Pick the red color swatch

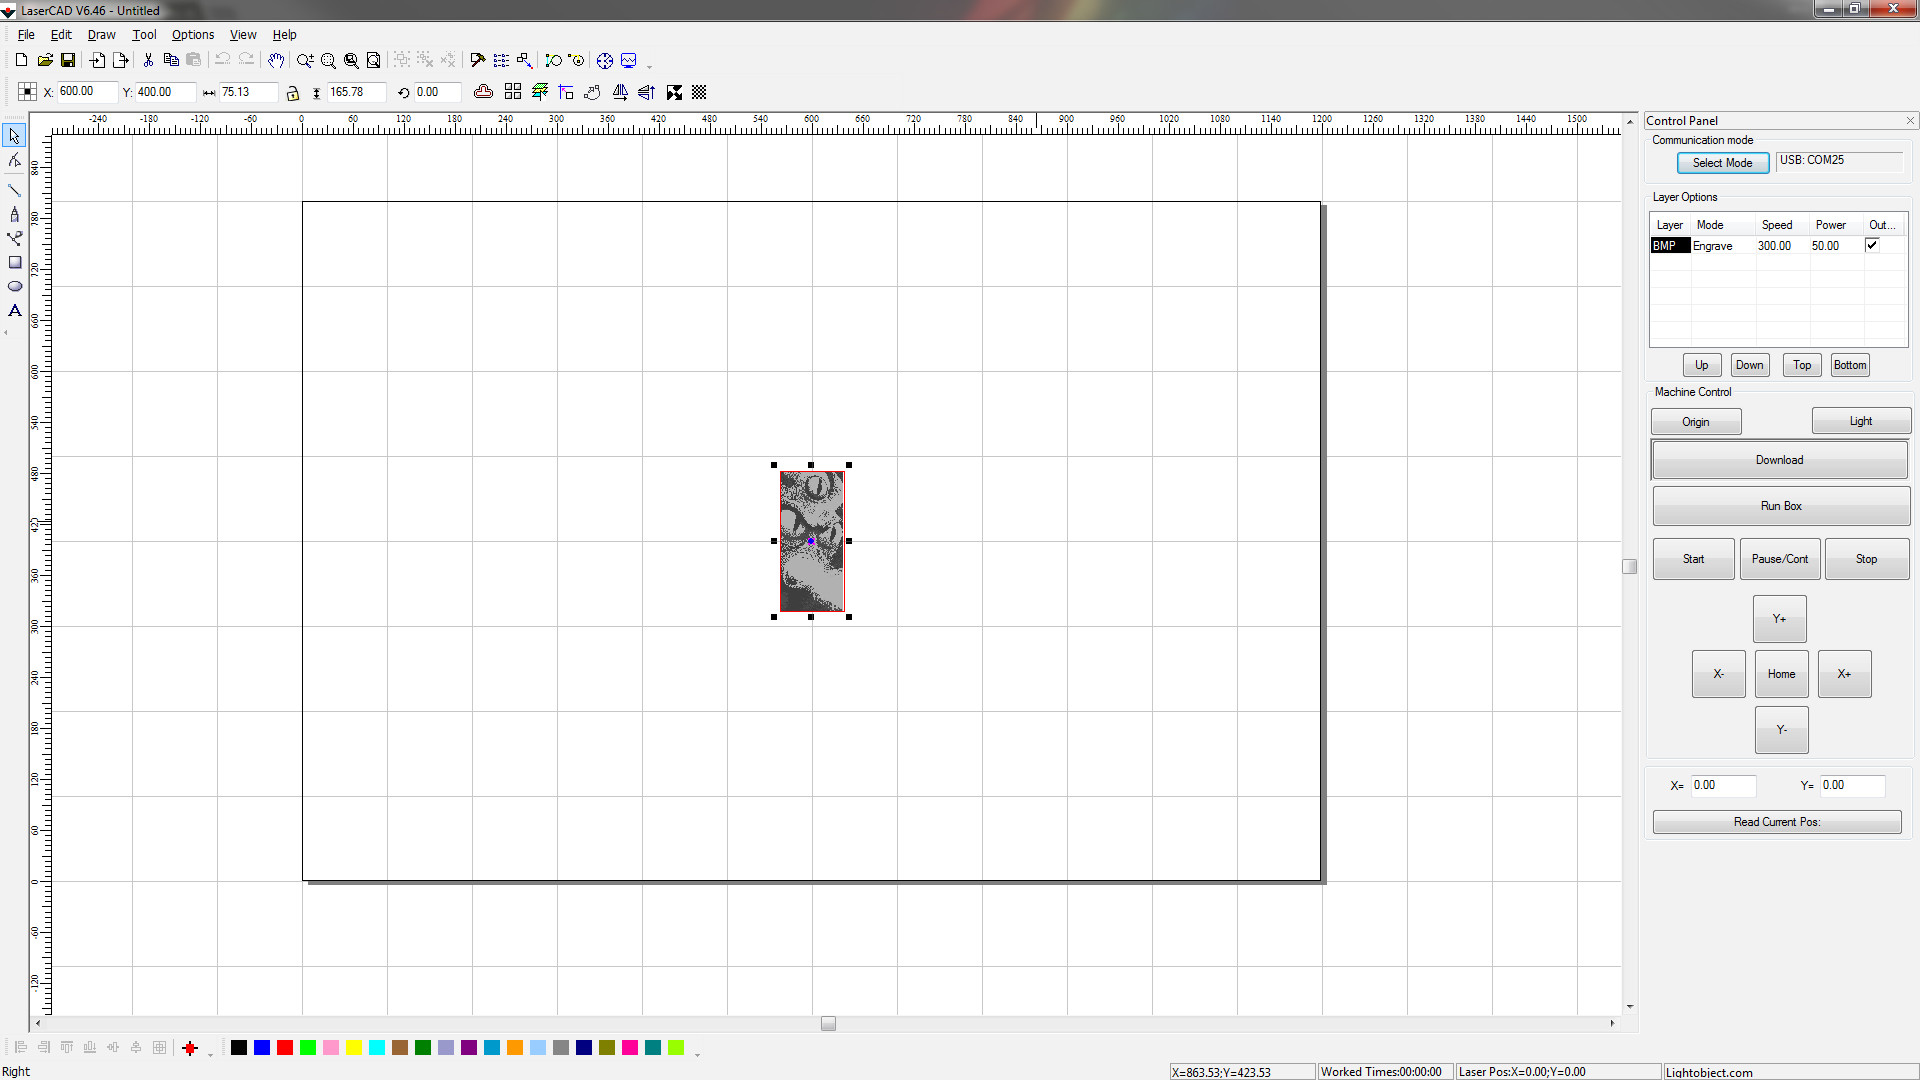(x=285, y=1048)
